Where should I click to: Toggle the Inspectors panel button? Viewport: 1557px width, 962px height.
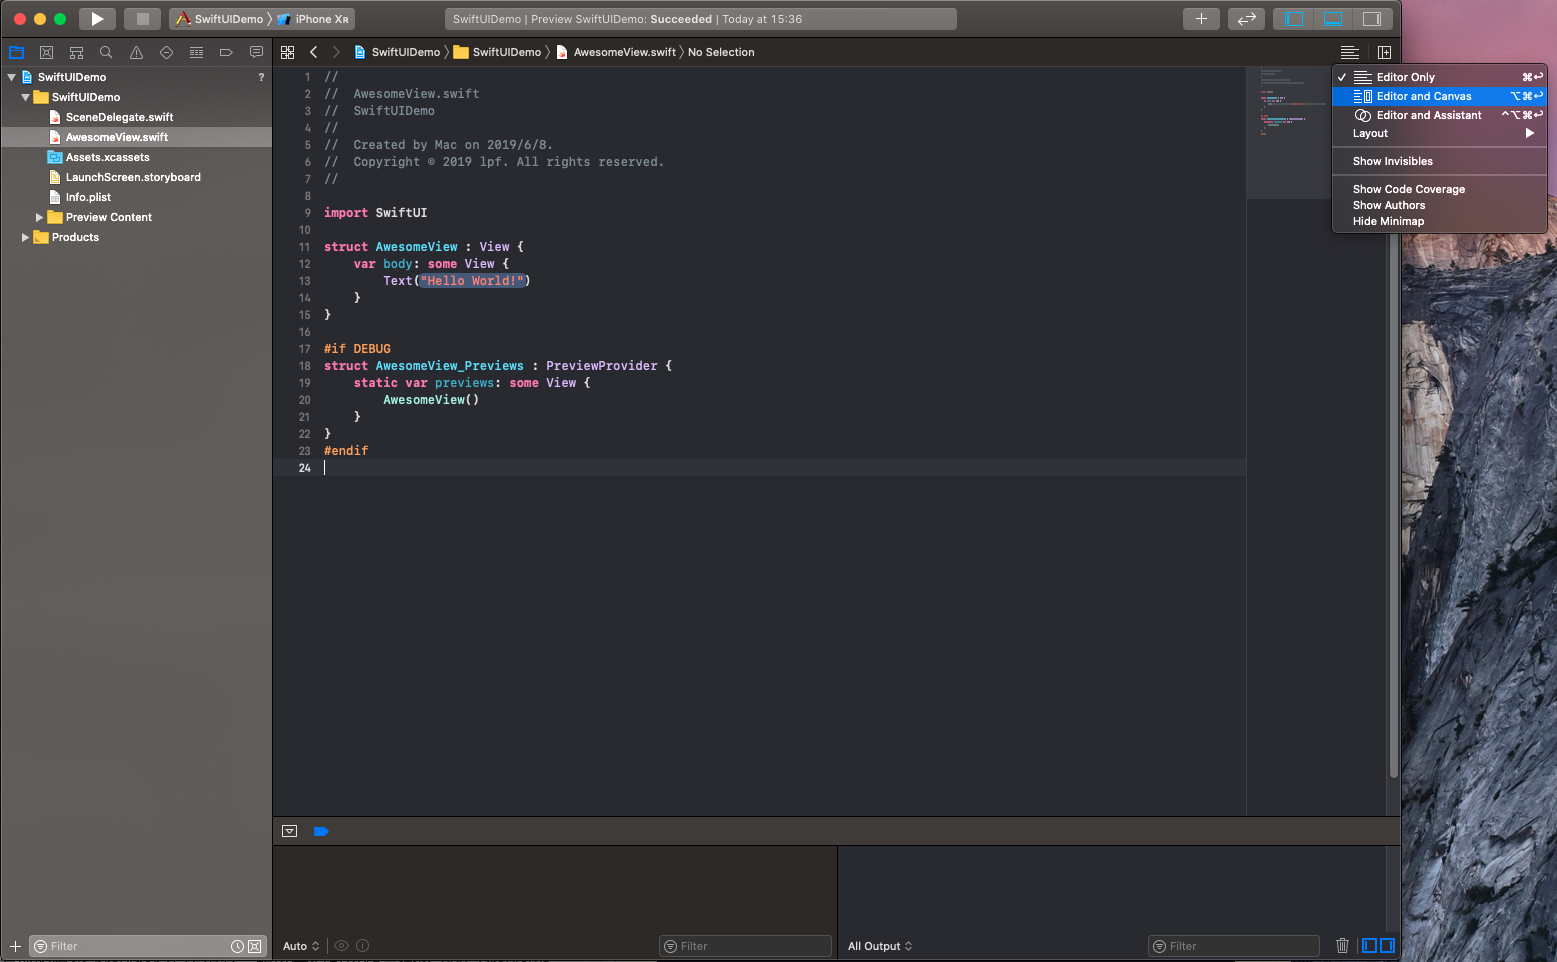click(x=1371, y=19)
